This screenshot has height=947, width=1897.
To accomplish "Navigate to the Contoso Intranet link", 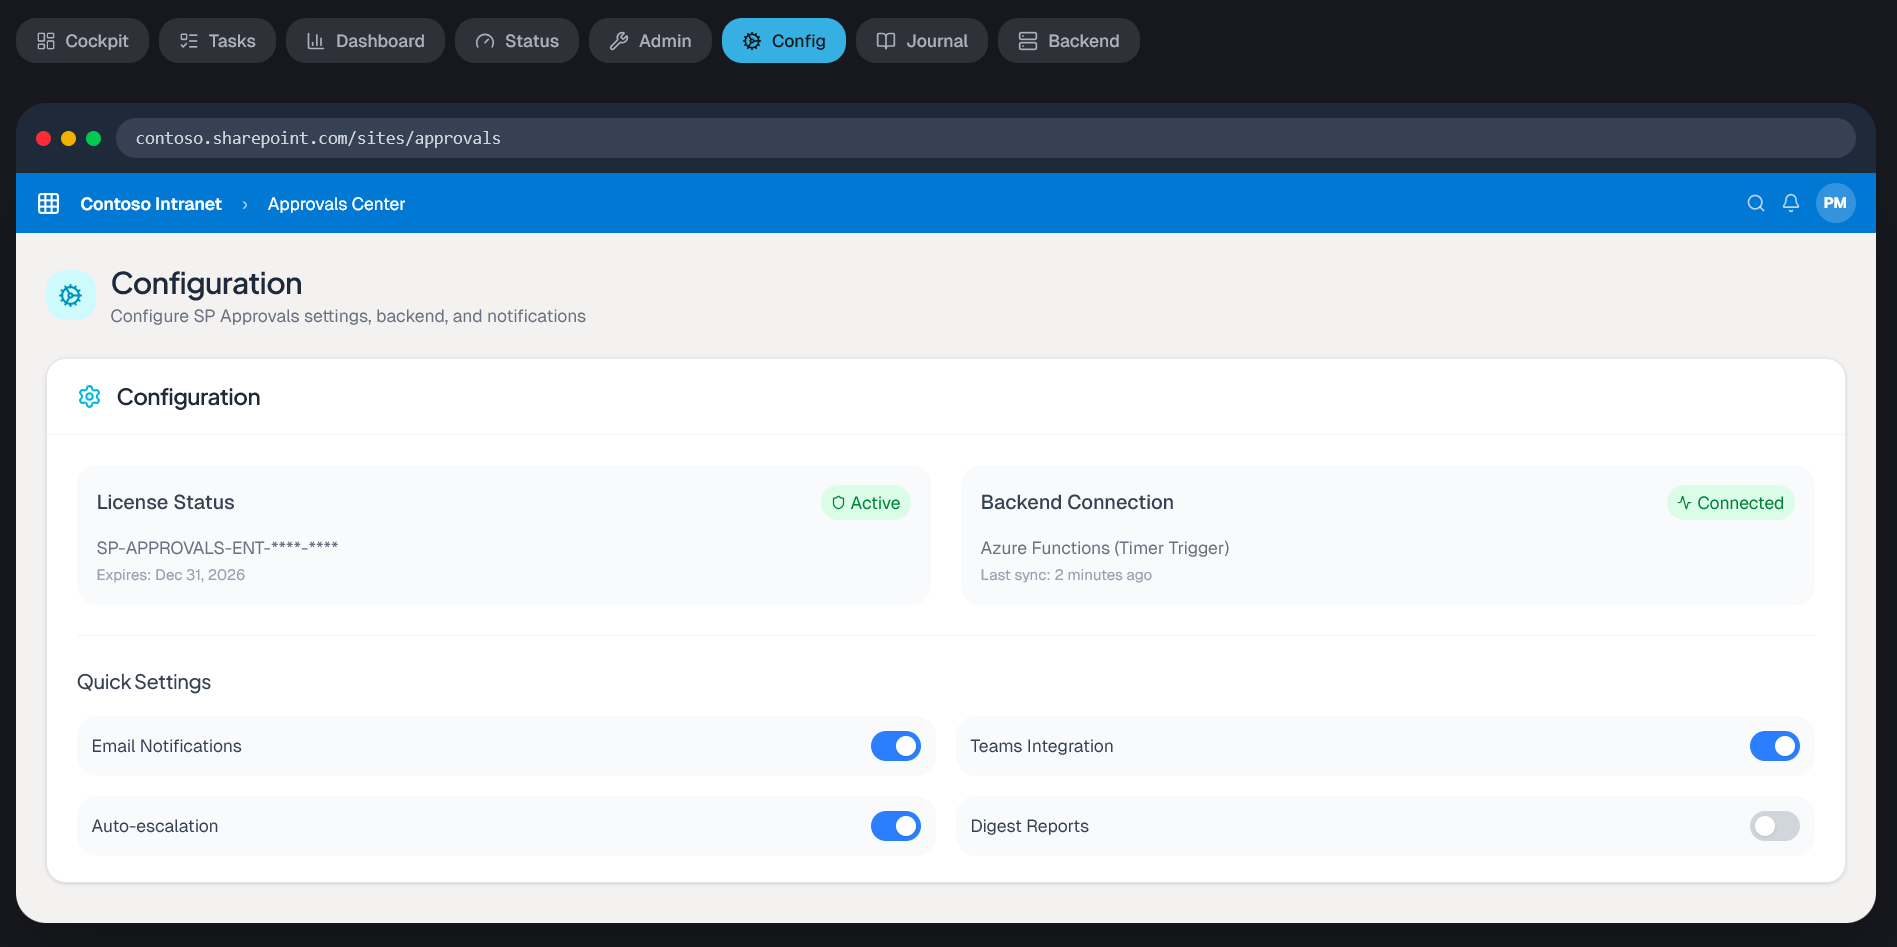I will 151,203.
